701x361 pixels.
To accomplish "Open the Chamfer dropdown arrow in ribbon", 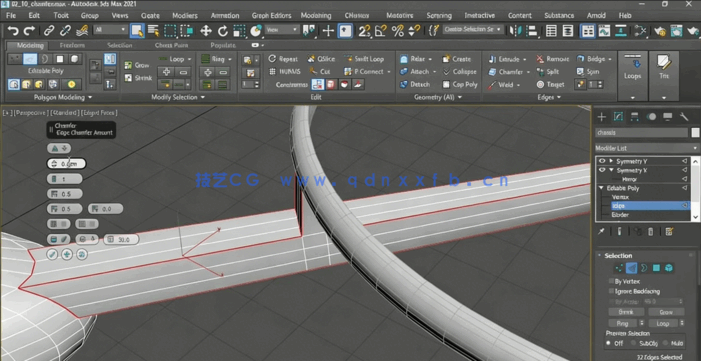I will (x=528, y=72).
